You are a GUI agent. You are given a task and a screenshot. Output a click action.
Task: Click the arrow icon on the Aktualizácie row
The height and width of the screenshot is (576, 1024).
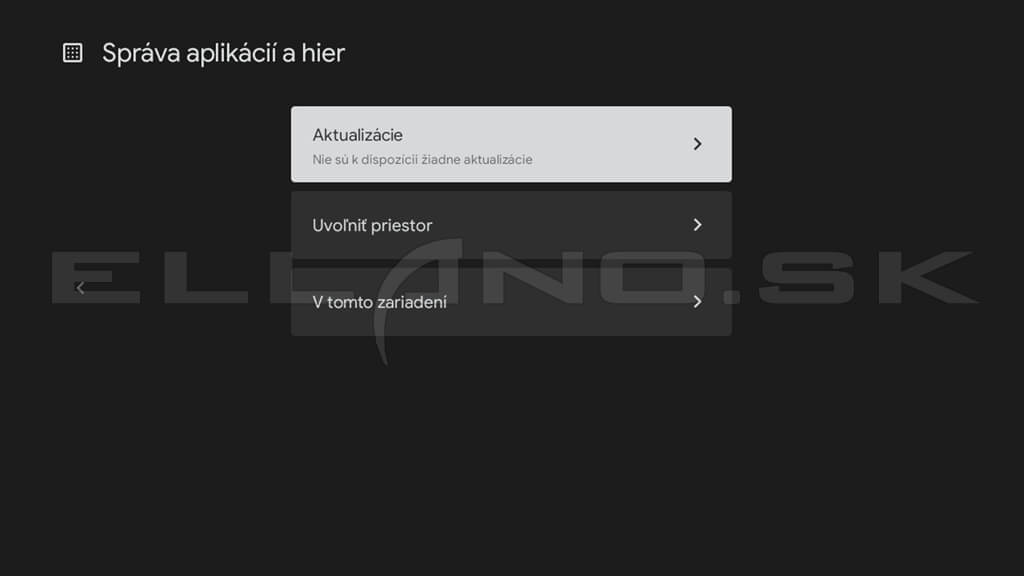point(697,144)
